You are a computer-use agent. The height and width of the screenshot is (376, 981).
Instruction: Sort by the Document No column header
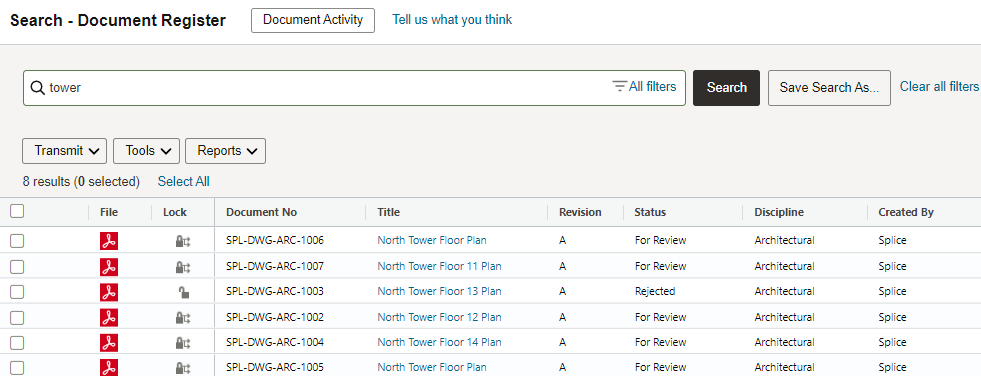pos(262,212)
